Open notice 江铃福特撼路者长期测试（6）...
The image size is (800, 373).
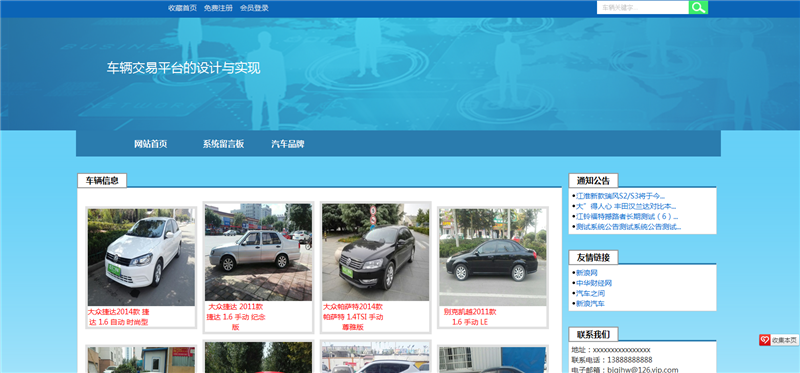point(627,217)
